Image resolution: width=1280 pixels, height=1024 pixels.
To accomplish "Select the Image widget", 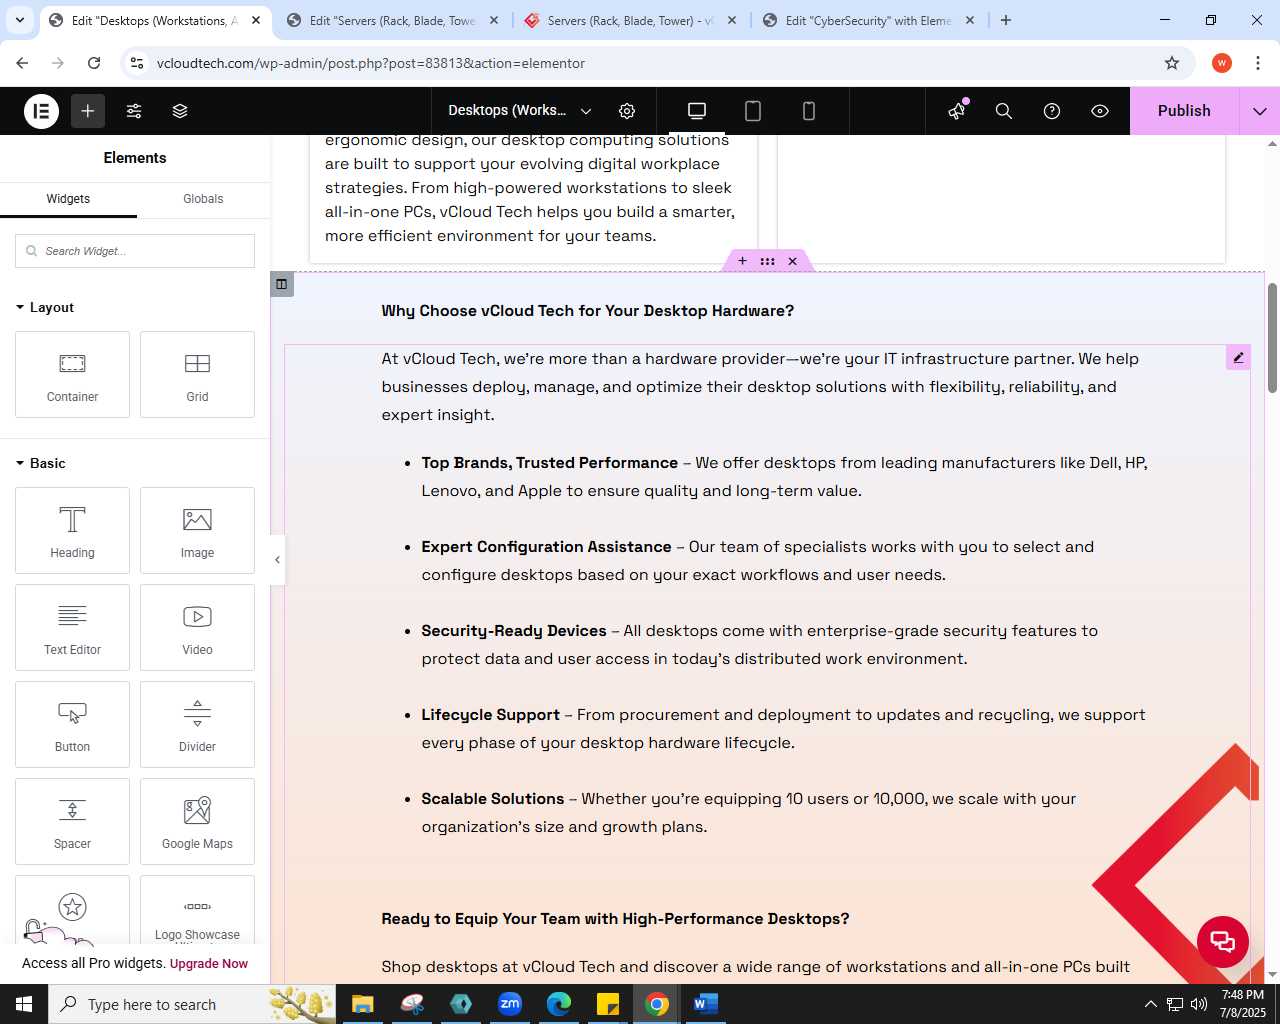I will point(197,531).
